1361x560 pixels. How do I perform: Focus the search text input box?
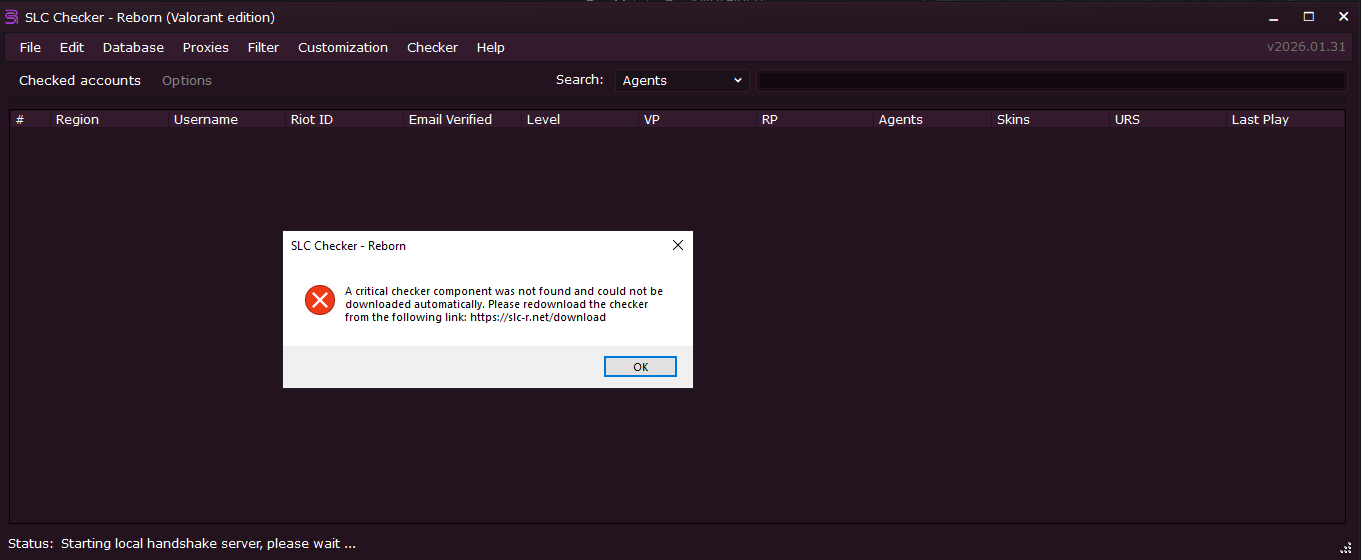(1051, 80)
